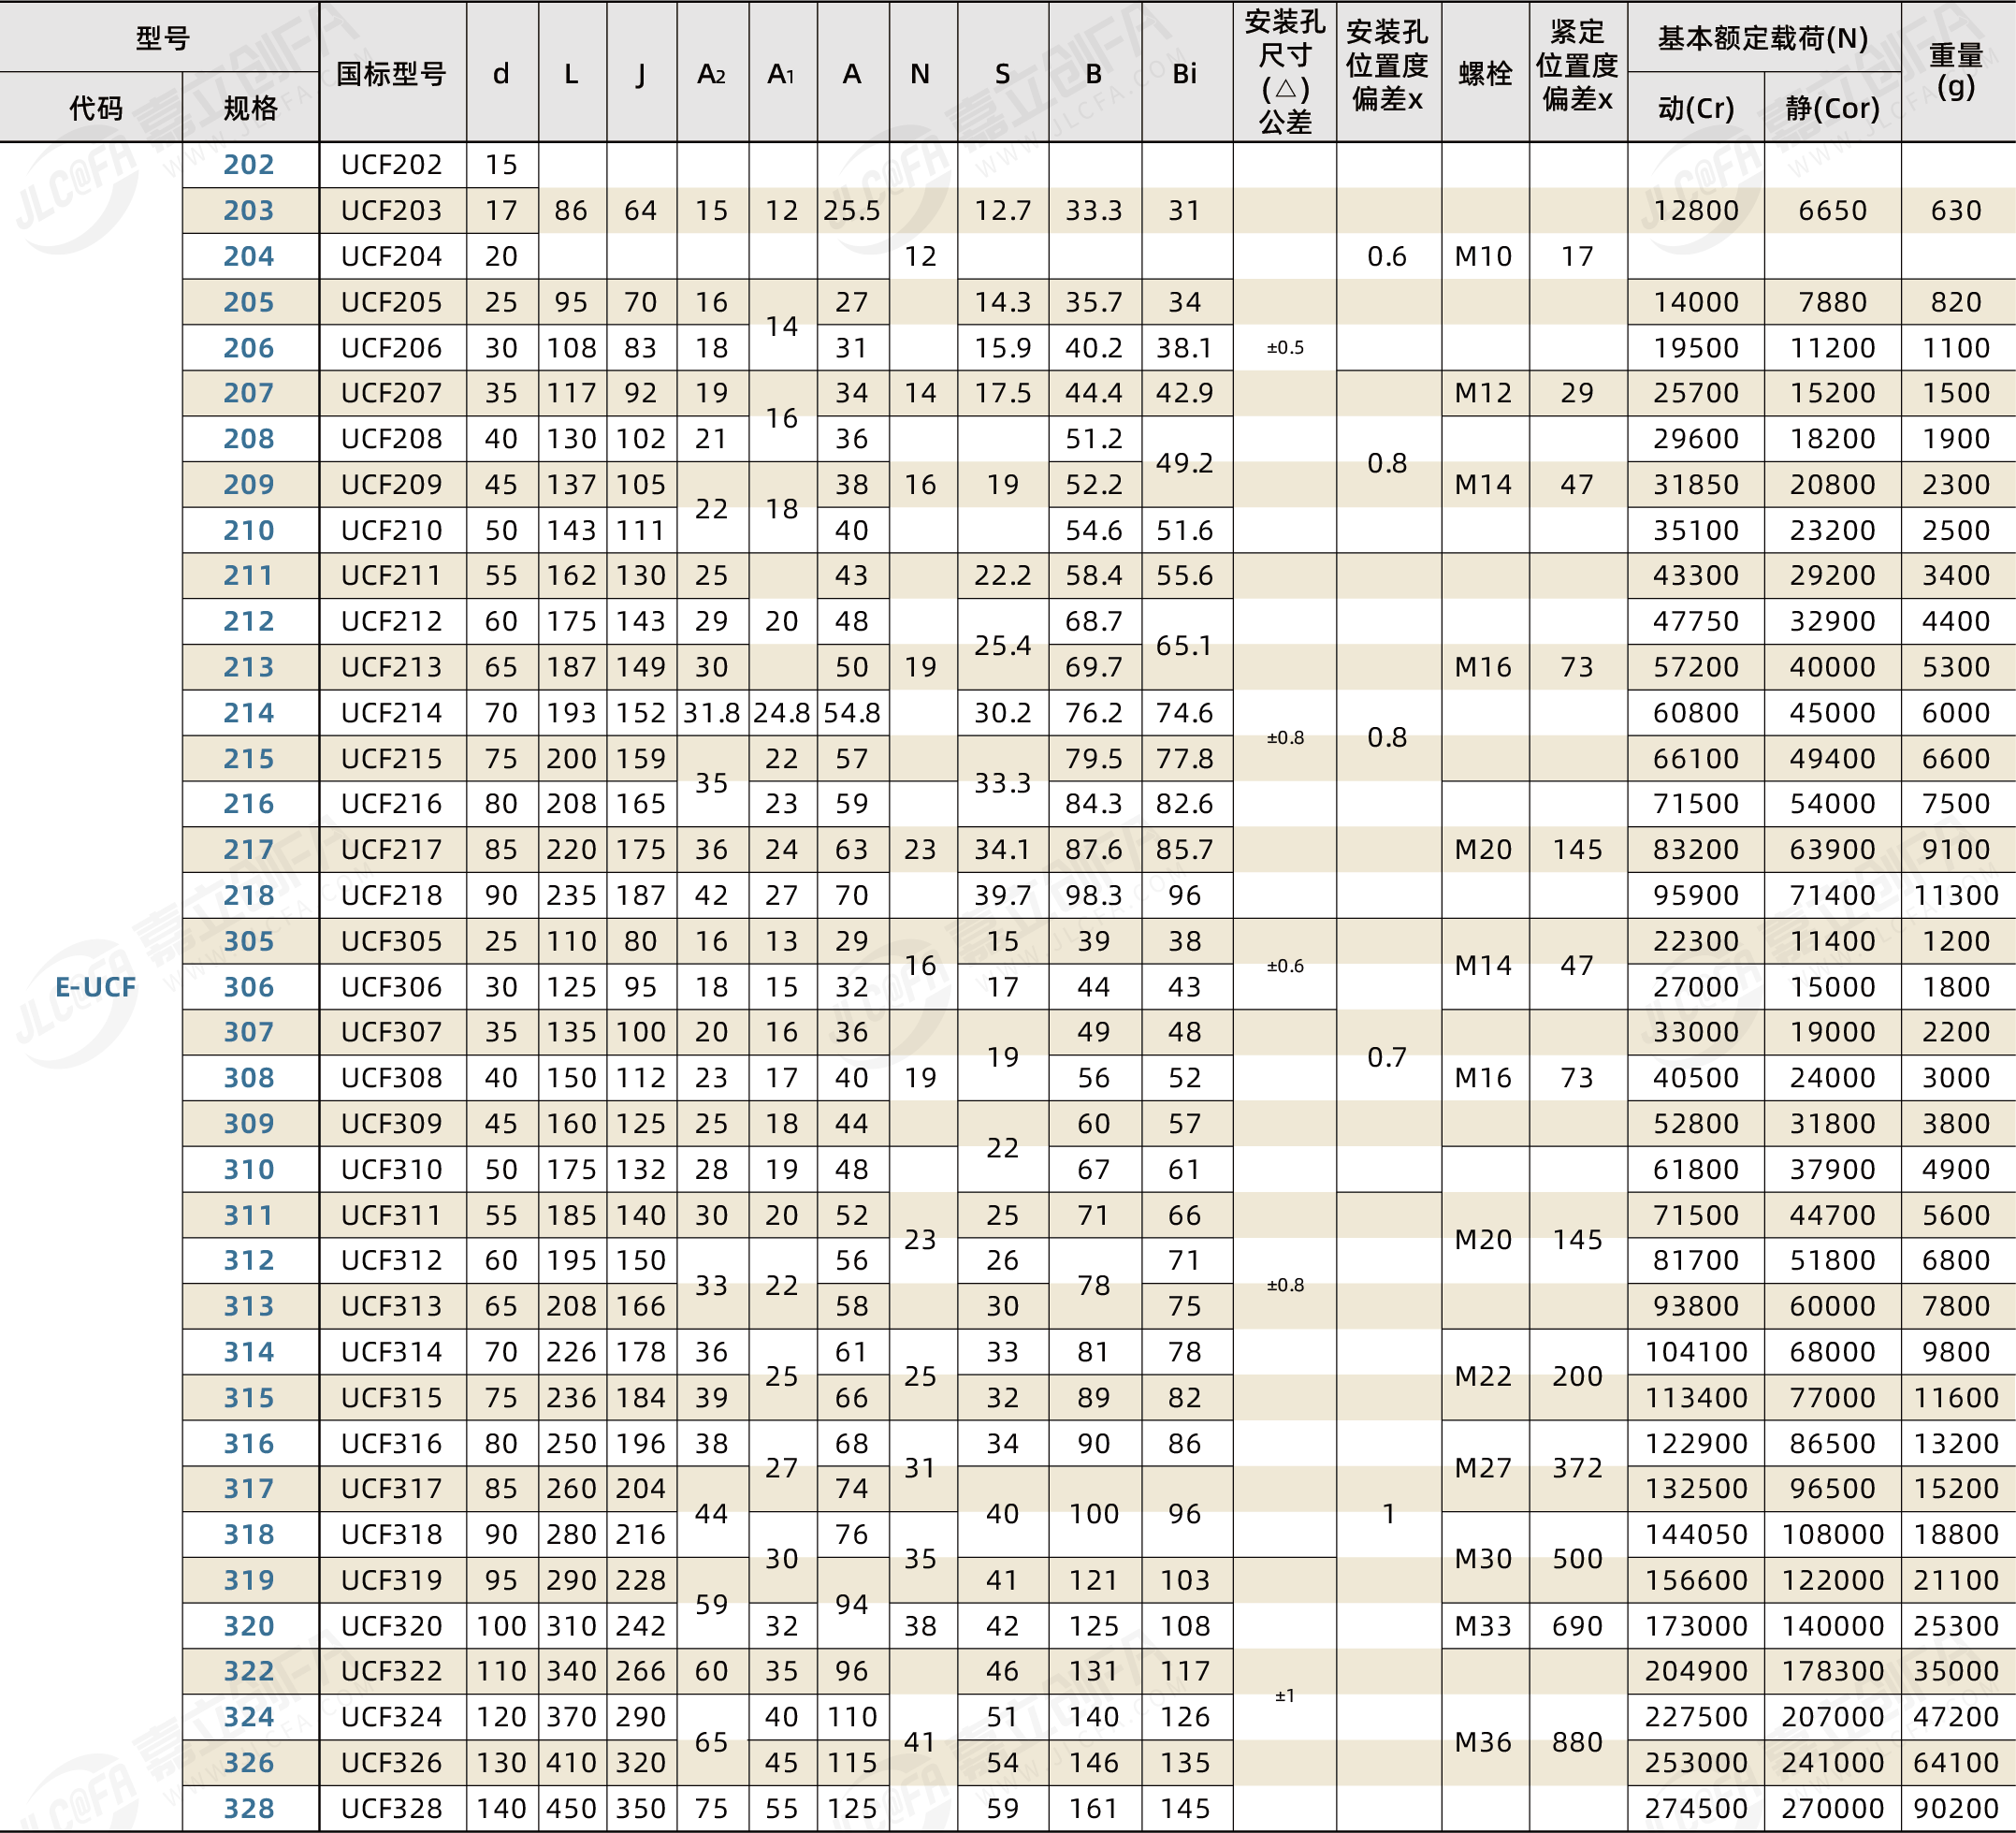Viewport: 2016px width, 1833px height.
Task: Select blue spec code 312
Action: coord(249,1260)
